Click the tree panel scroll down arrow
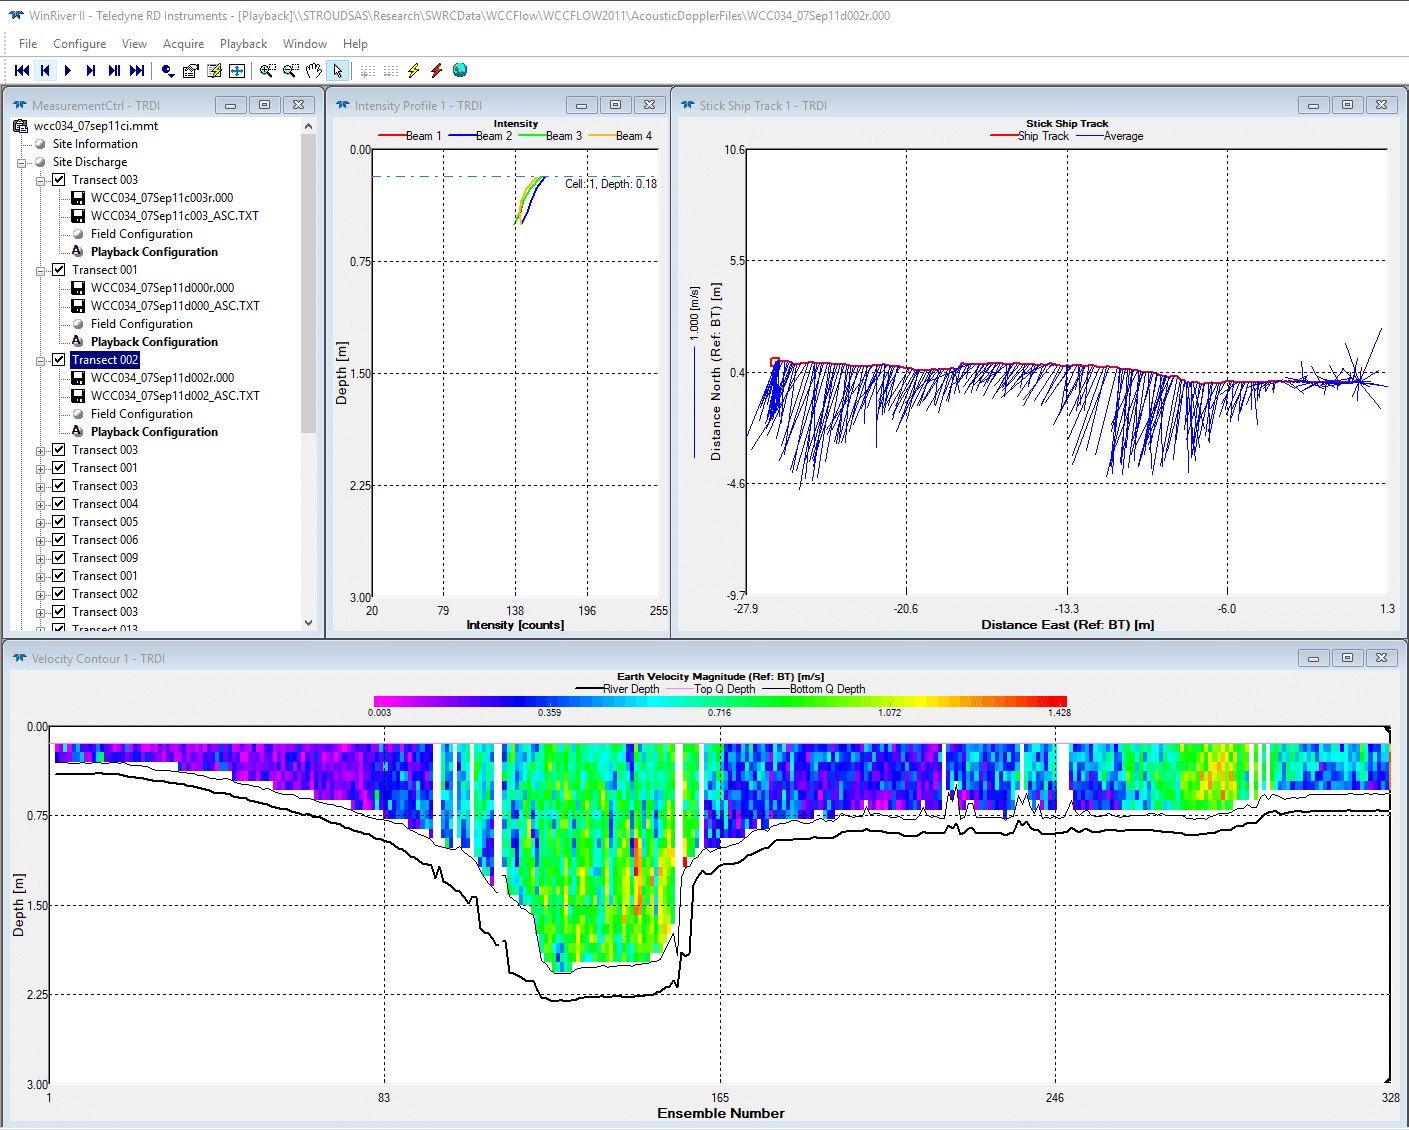This screenshot has width=1409, height=1130. [308, 622]
